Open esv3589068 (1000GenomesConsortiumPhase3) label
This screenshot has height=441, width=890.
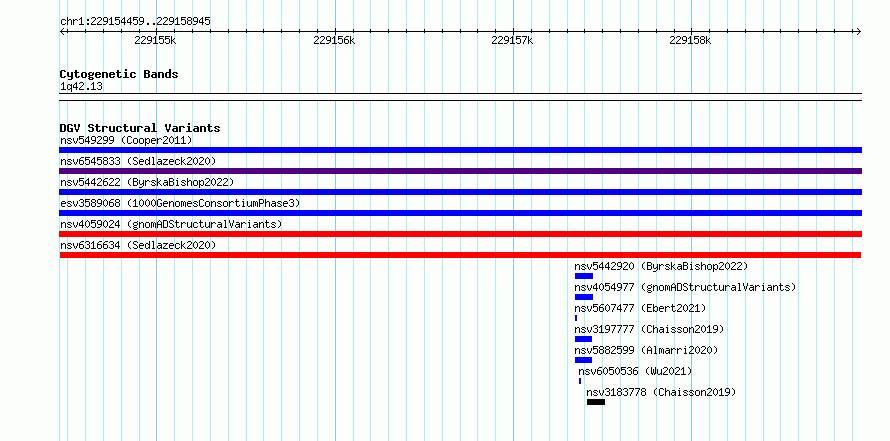(180, 203)
